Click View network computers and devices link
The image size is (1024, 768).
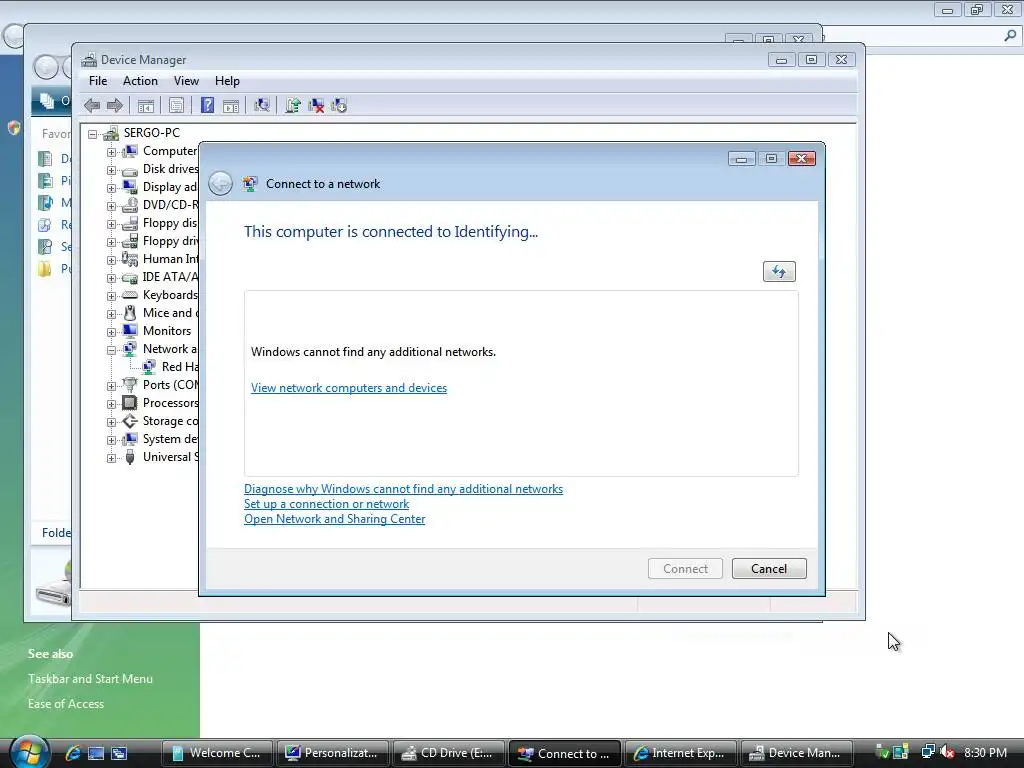(x=349, y=388)
